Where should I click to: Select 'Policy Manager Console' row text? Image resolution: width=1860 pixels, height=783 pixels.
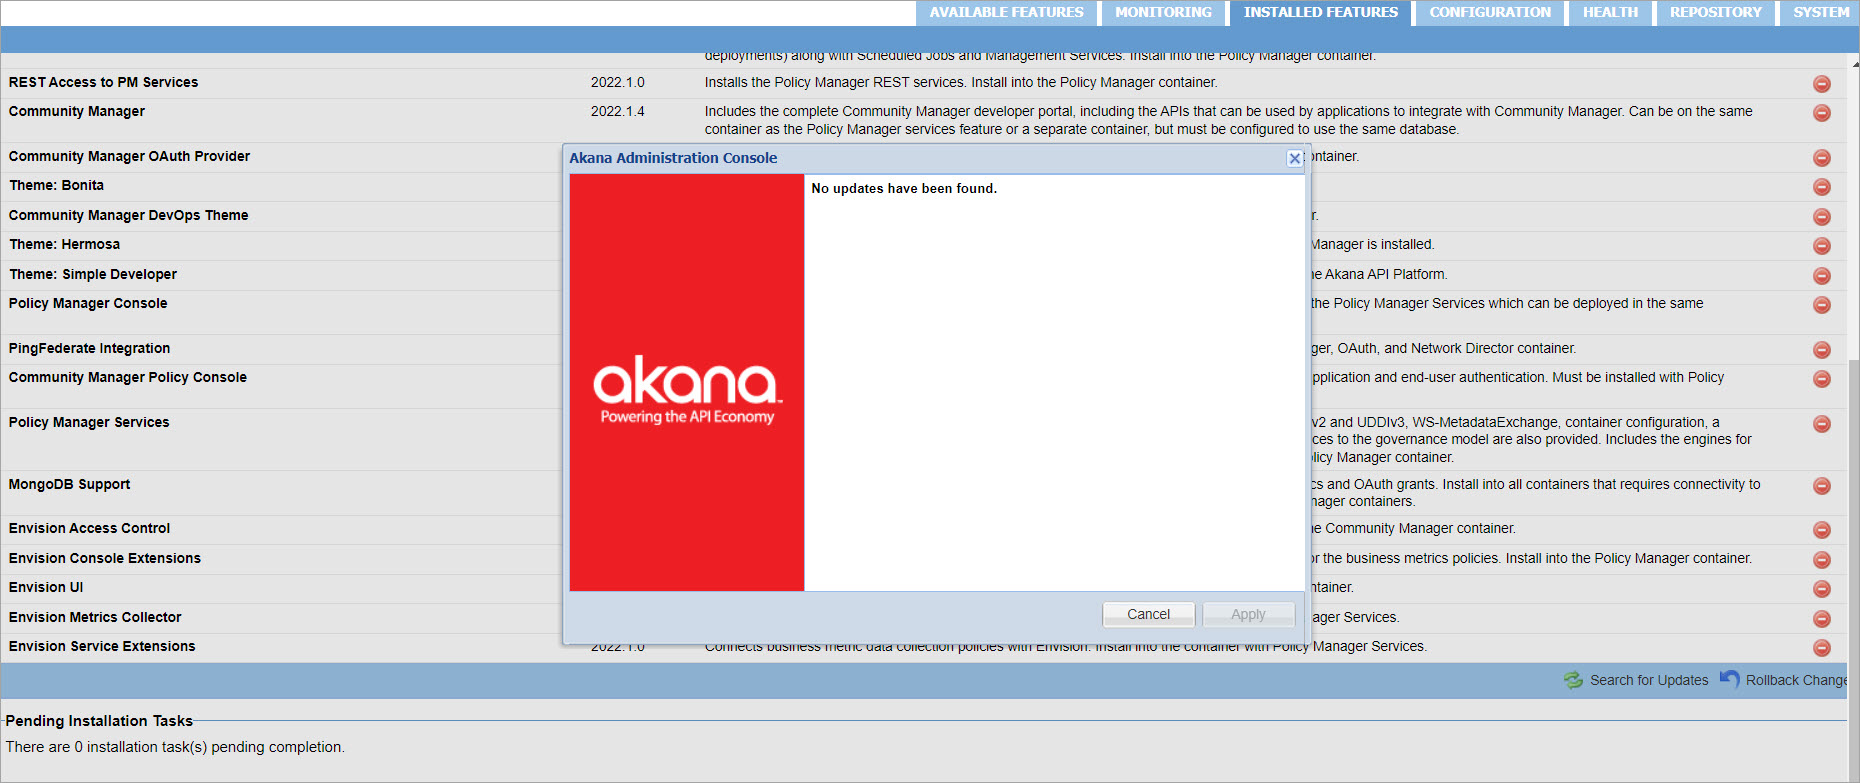point(88,303)
